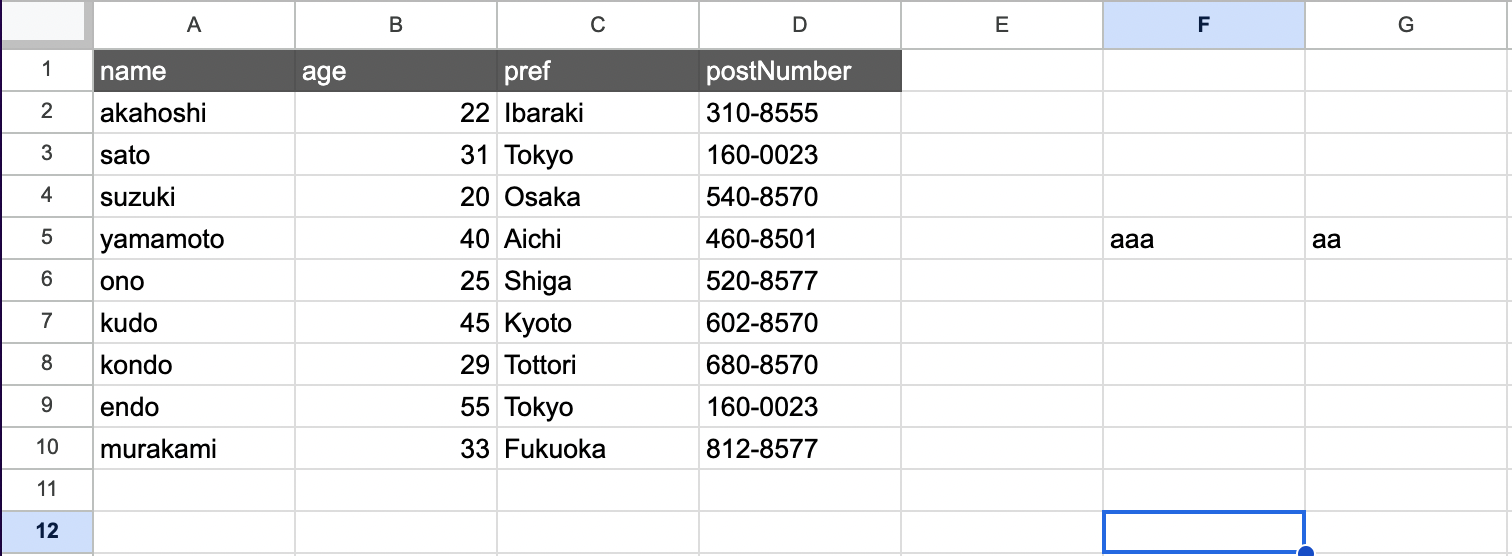Select column G header
Image resolution: width=1512 pixels, height=556 pixels.
pos(1406,25)
